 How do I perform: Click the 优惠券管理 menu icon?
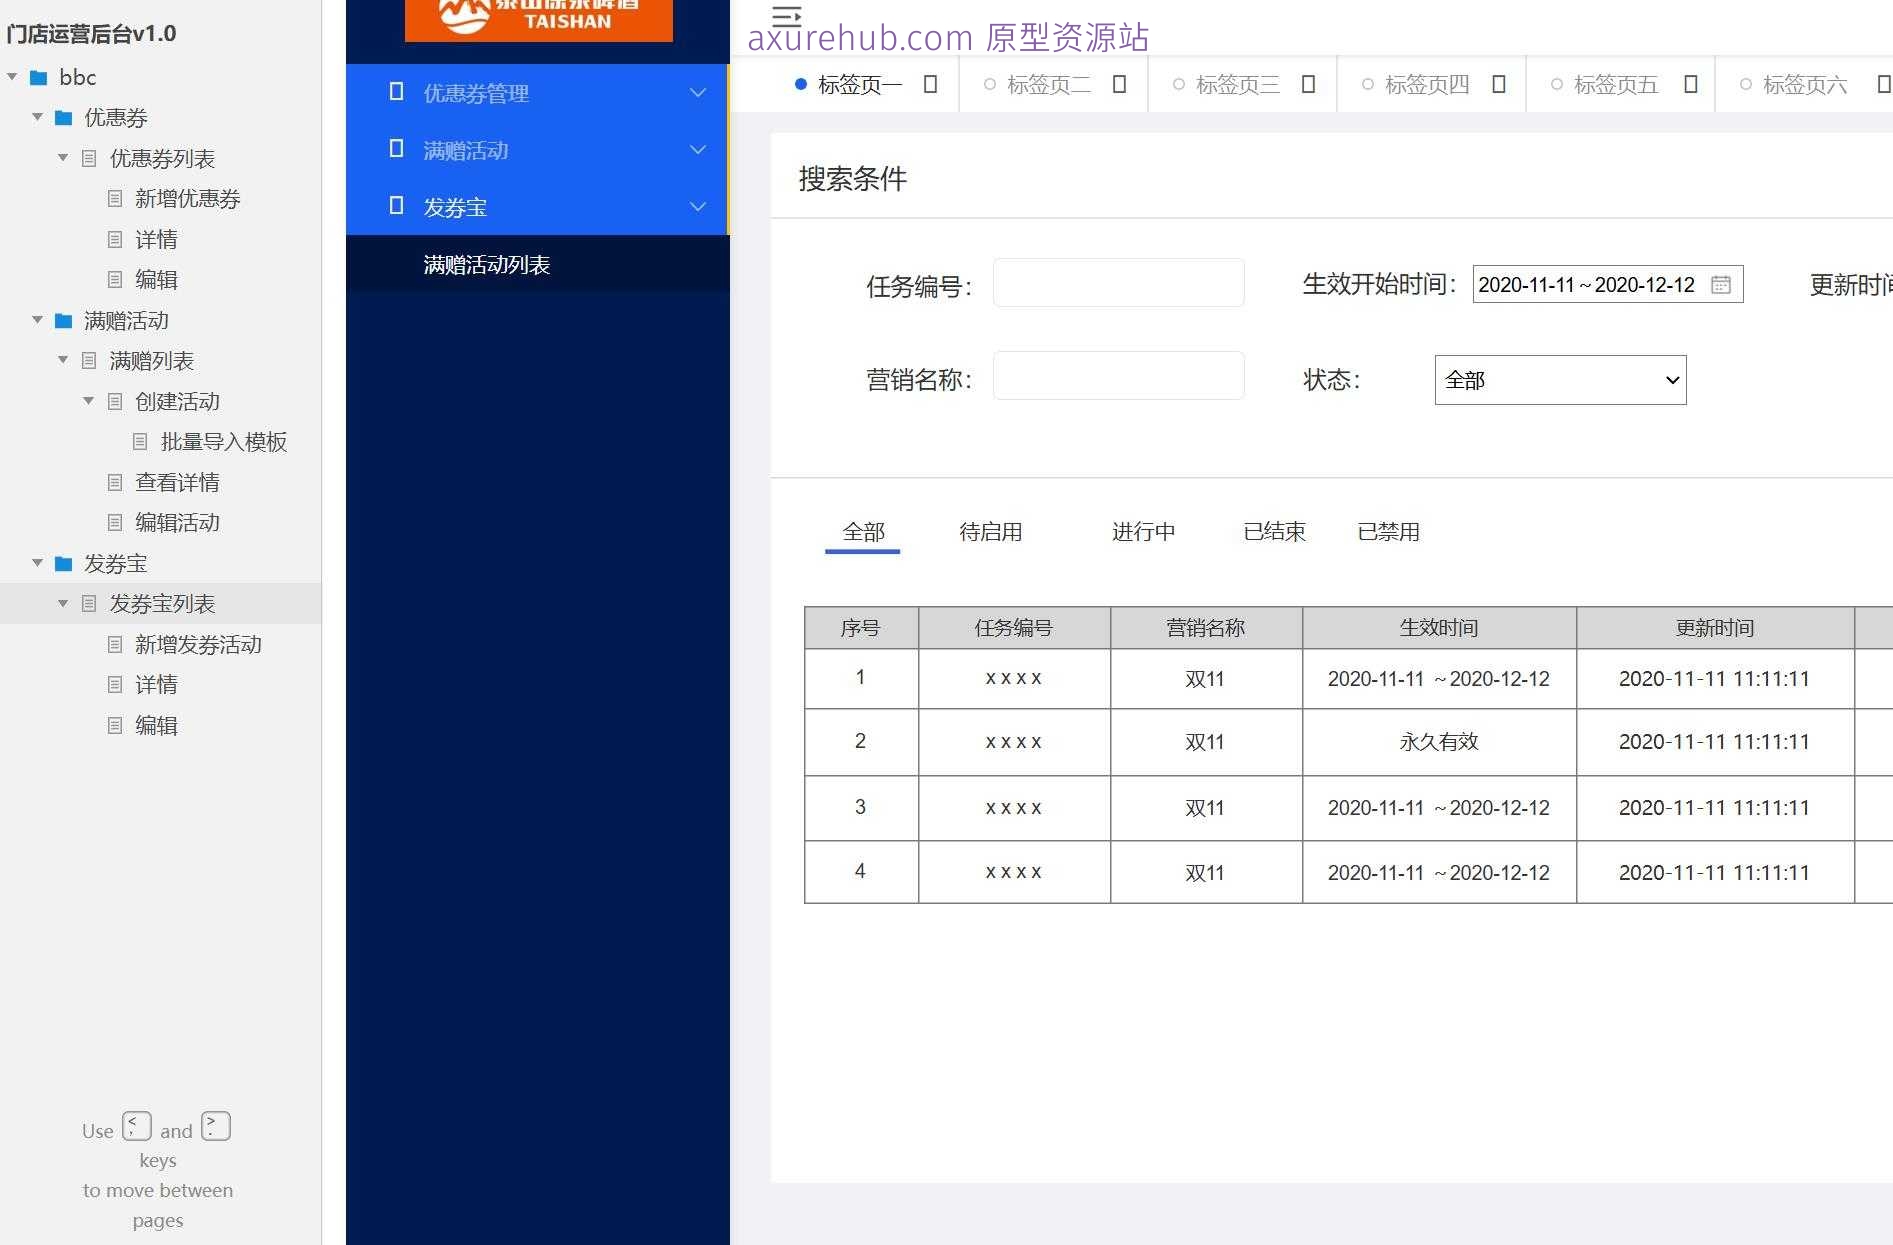(x=395, y=92)
